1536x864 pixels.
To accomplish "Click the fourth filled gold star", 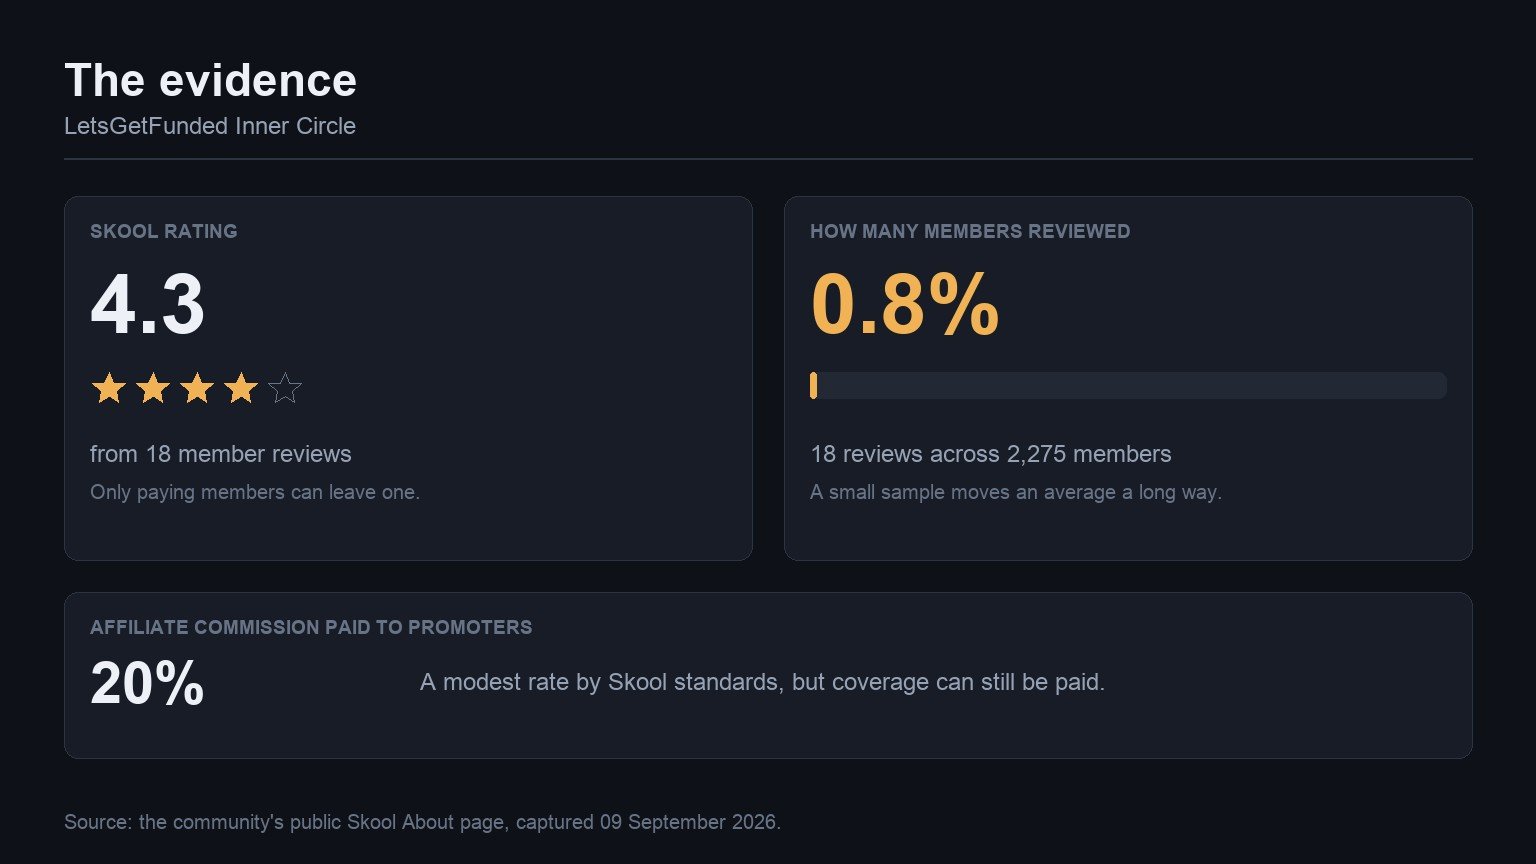I will [241, 388].
